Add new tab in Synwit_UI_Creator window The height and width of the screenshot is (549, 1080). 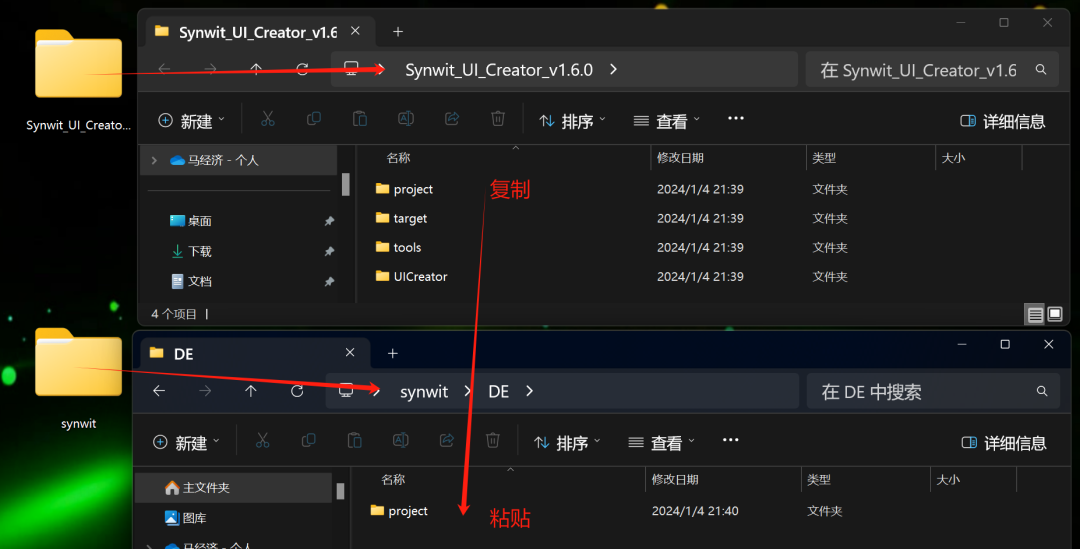tap(398, 32)
